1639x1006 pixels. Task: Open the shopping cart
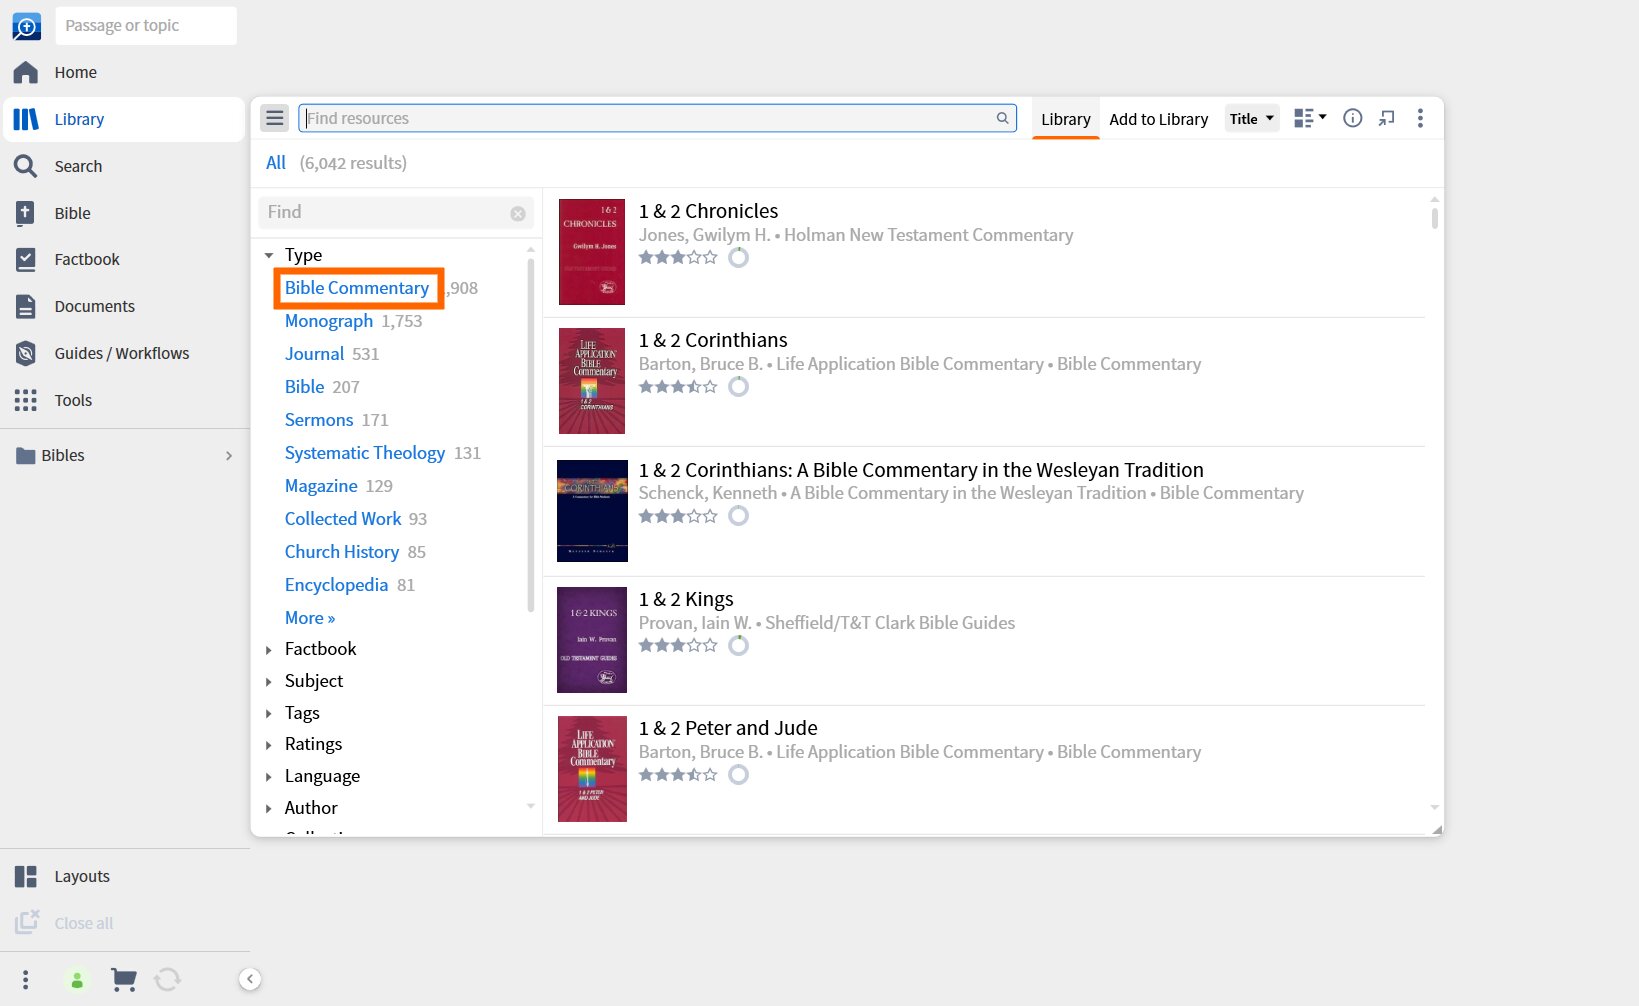click(x=123, y=980)
